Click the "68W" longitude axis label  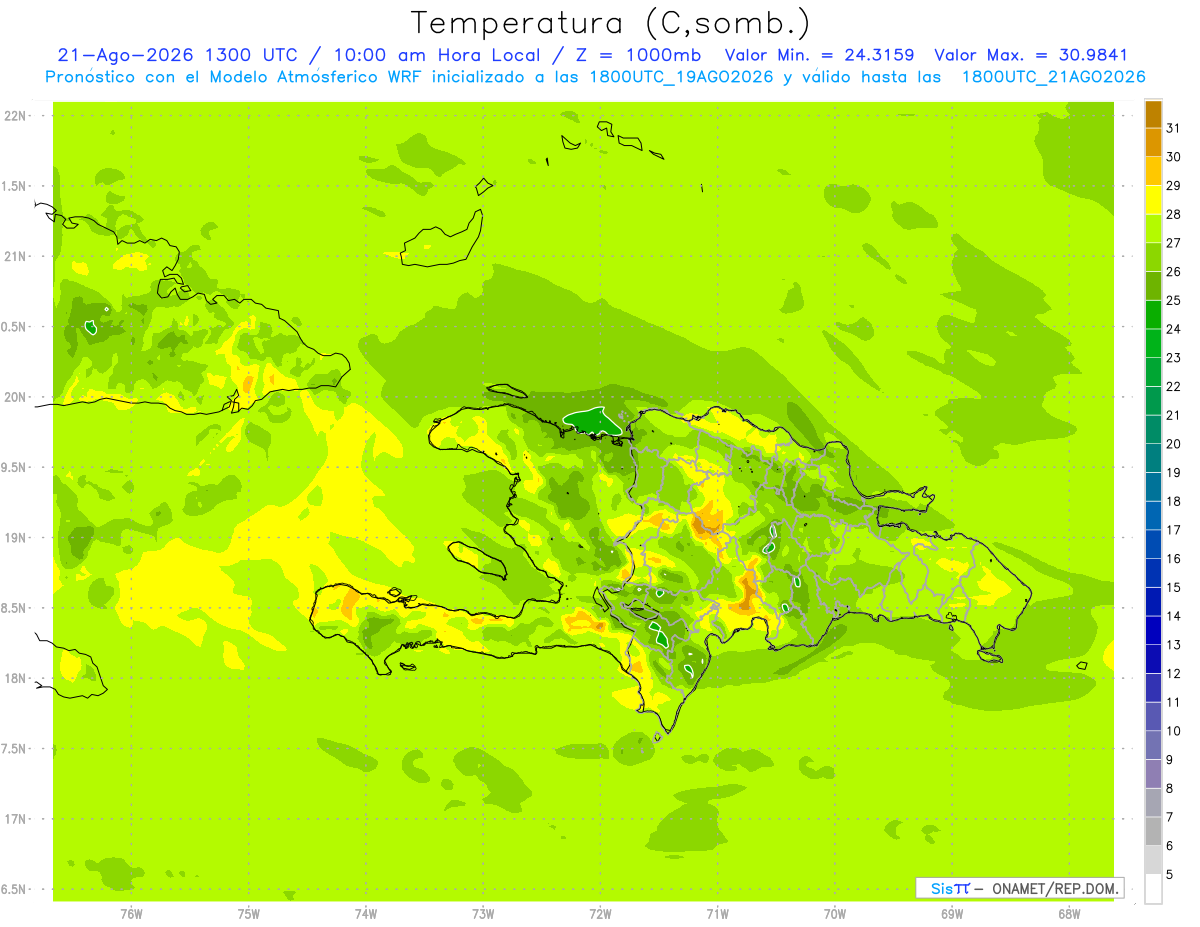click(x=1068, y=913)
